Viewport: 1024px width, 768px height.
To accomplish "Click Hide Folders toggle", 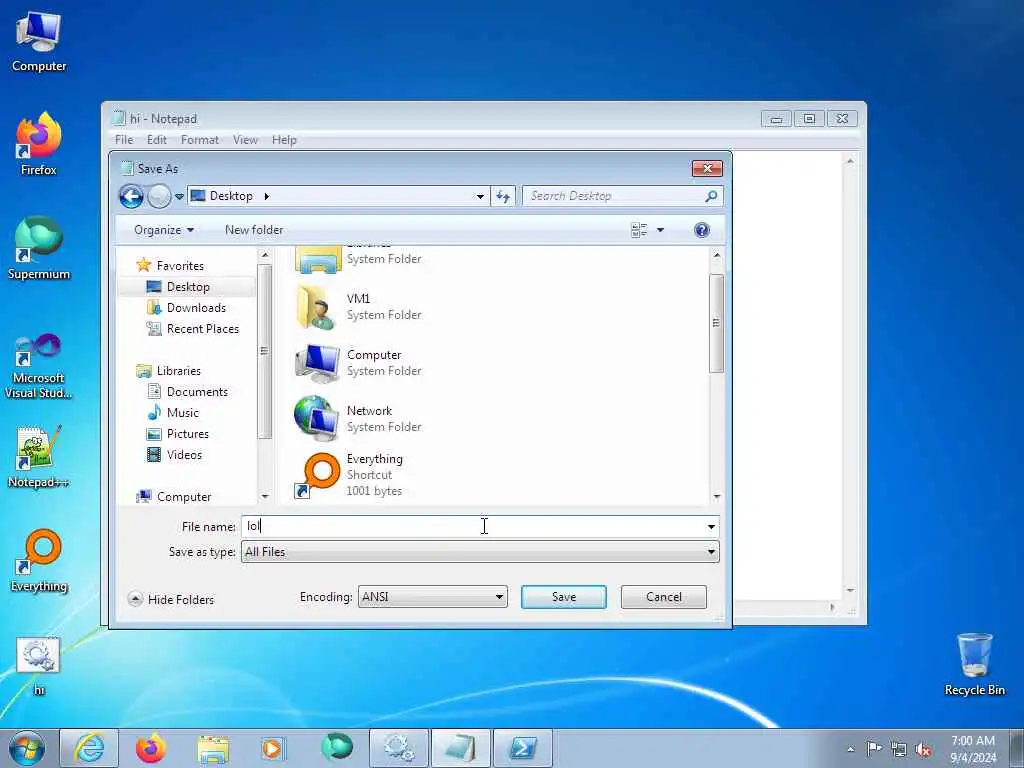I will coord(171,599).
